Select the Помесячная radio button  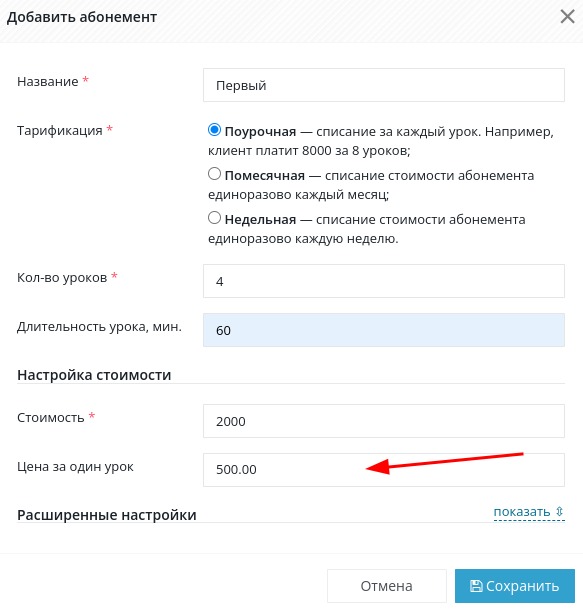(x=214, y=174)
